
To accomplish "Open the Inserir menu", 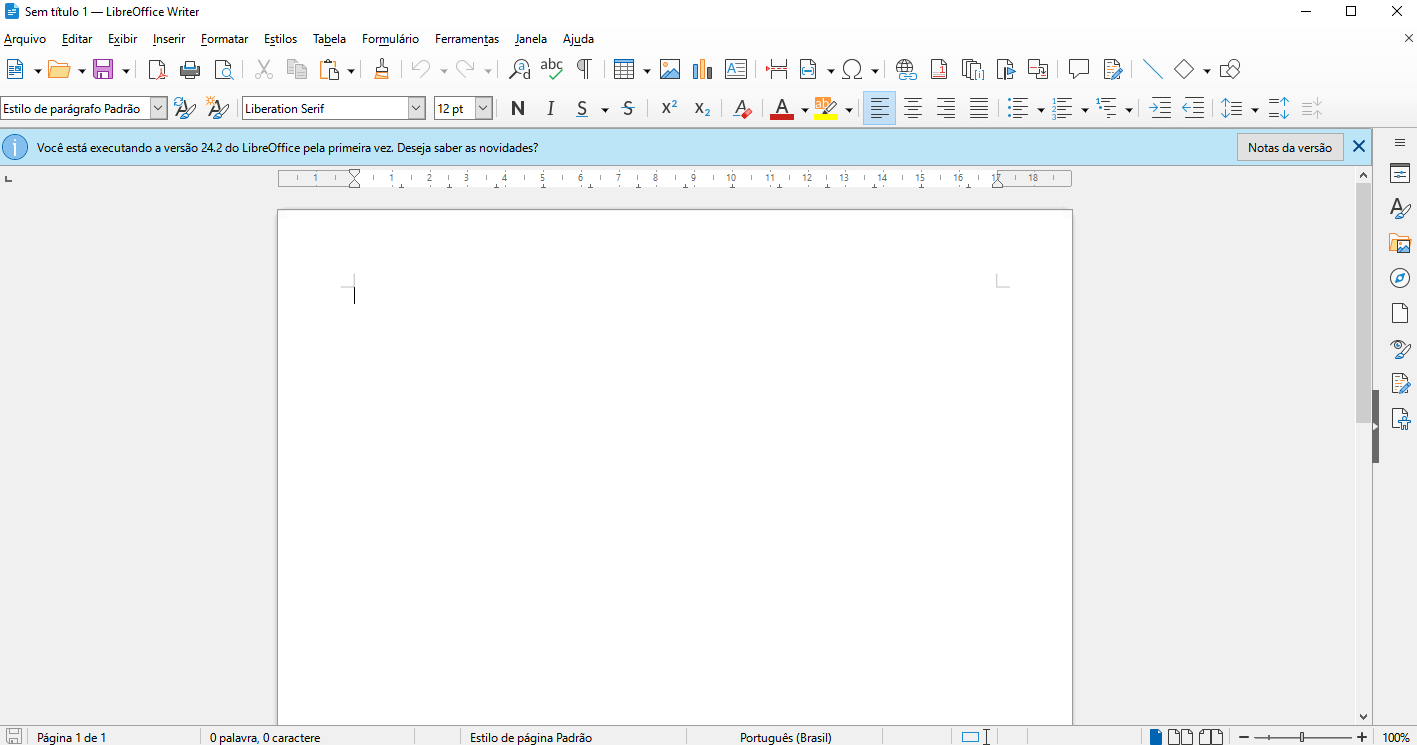I will point(169,39).
